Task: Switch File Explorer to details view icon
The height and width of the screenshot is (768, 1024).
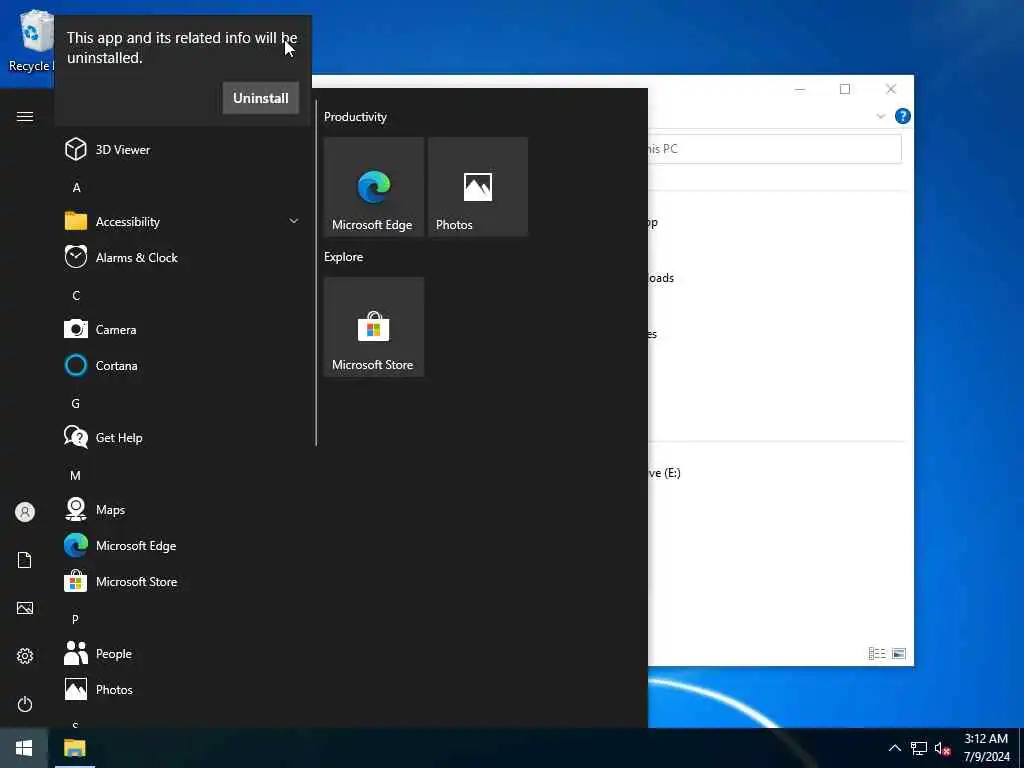Action: (x=876, y=653)
